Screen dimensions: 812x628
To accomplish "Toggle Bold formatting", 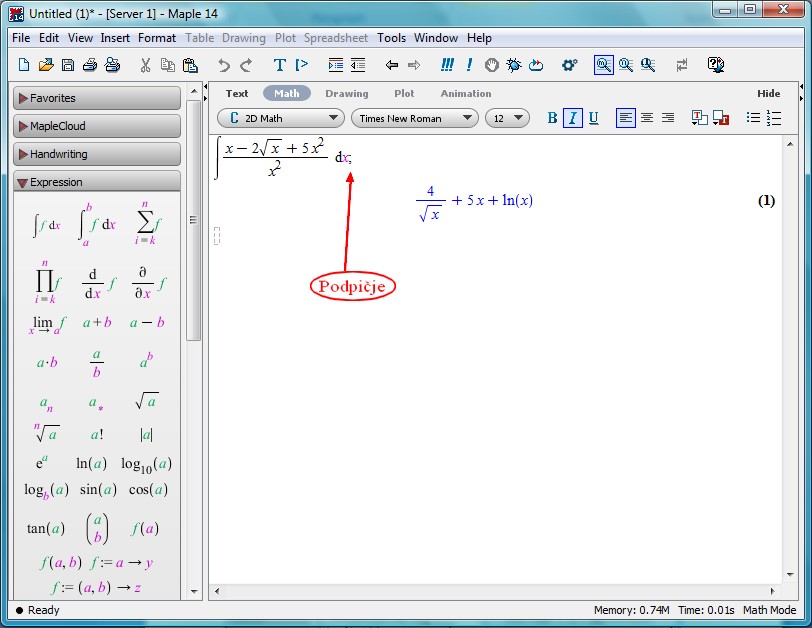I will (552, 118).
